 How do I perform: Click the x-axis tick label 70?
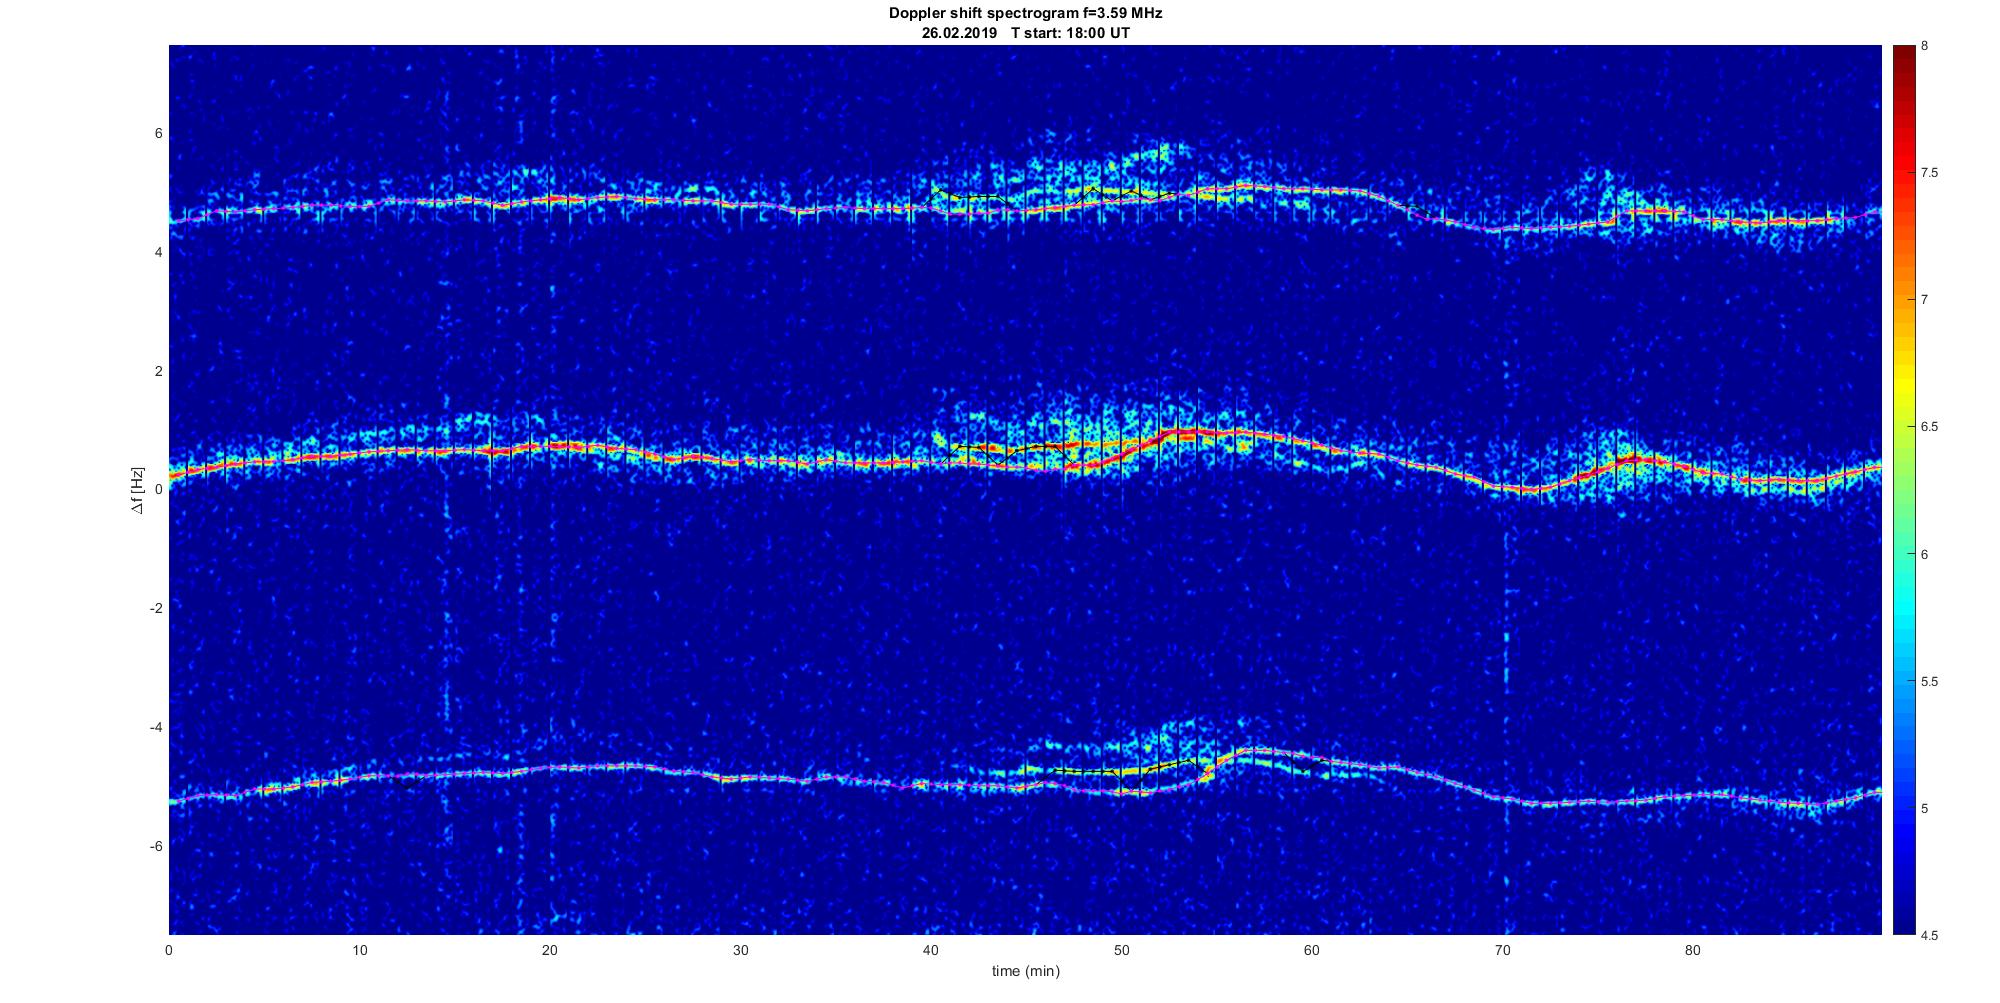pos(1502,950)
